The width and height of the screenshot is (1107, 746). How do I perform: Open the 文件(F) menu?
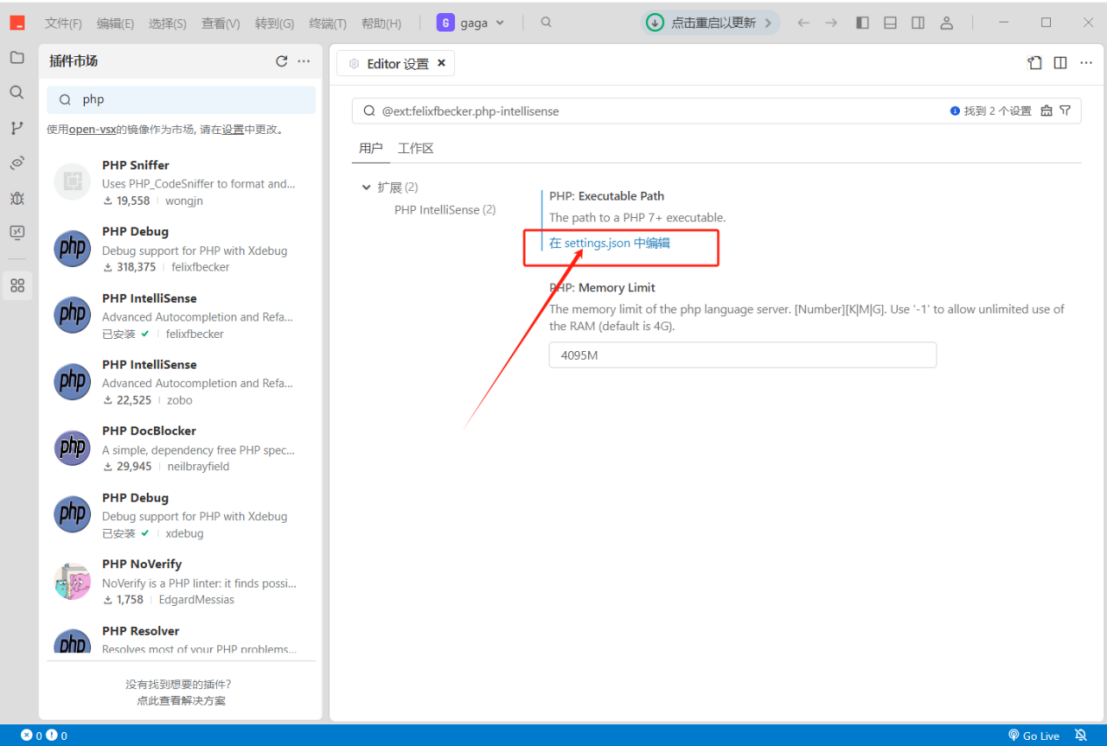[x=64, y=23]
